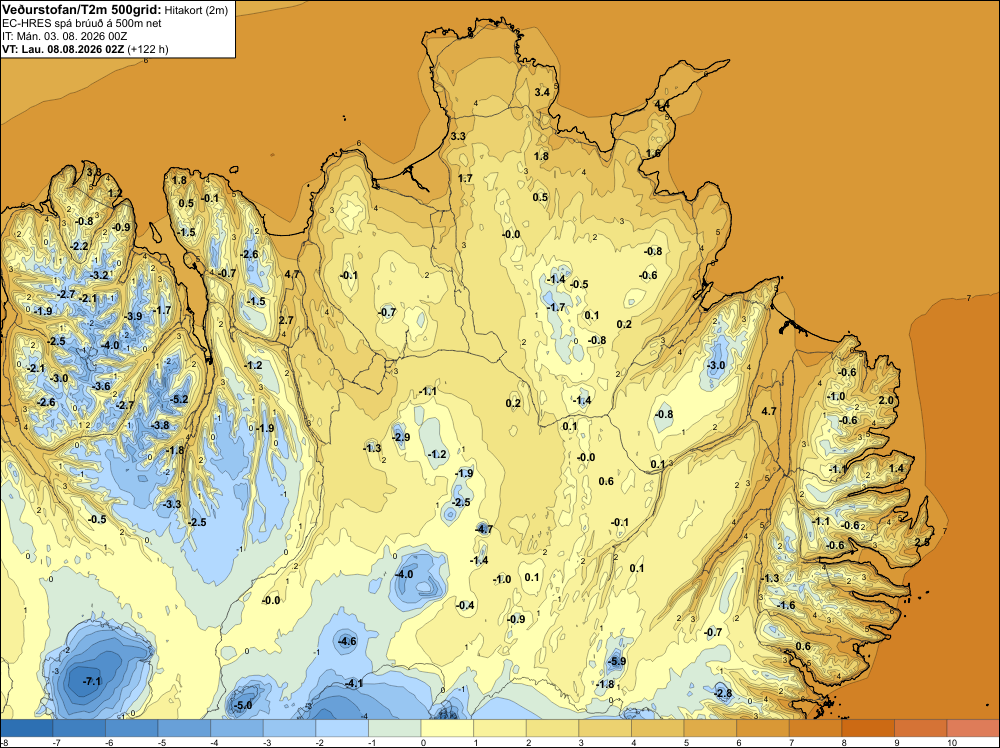Select the -3.6 temperature value

click(x=101, y=386)
